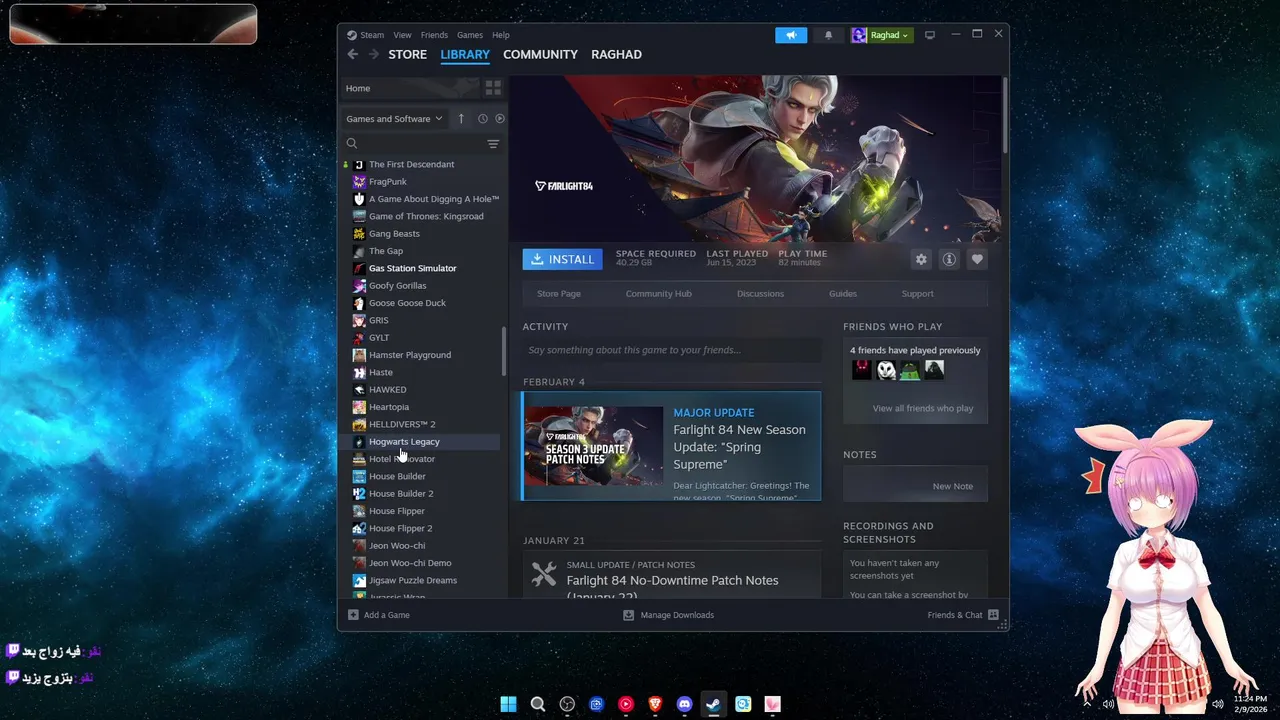Open Store Page link
The width and height of the screenshot is (1280, 720).
point(559,294)
